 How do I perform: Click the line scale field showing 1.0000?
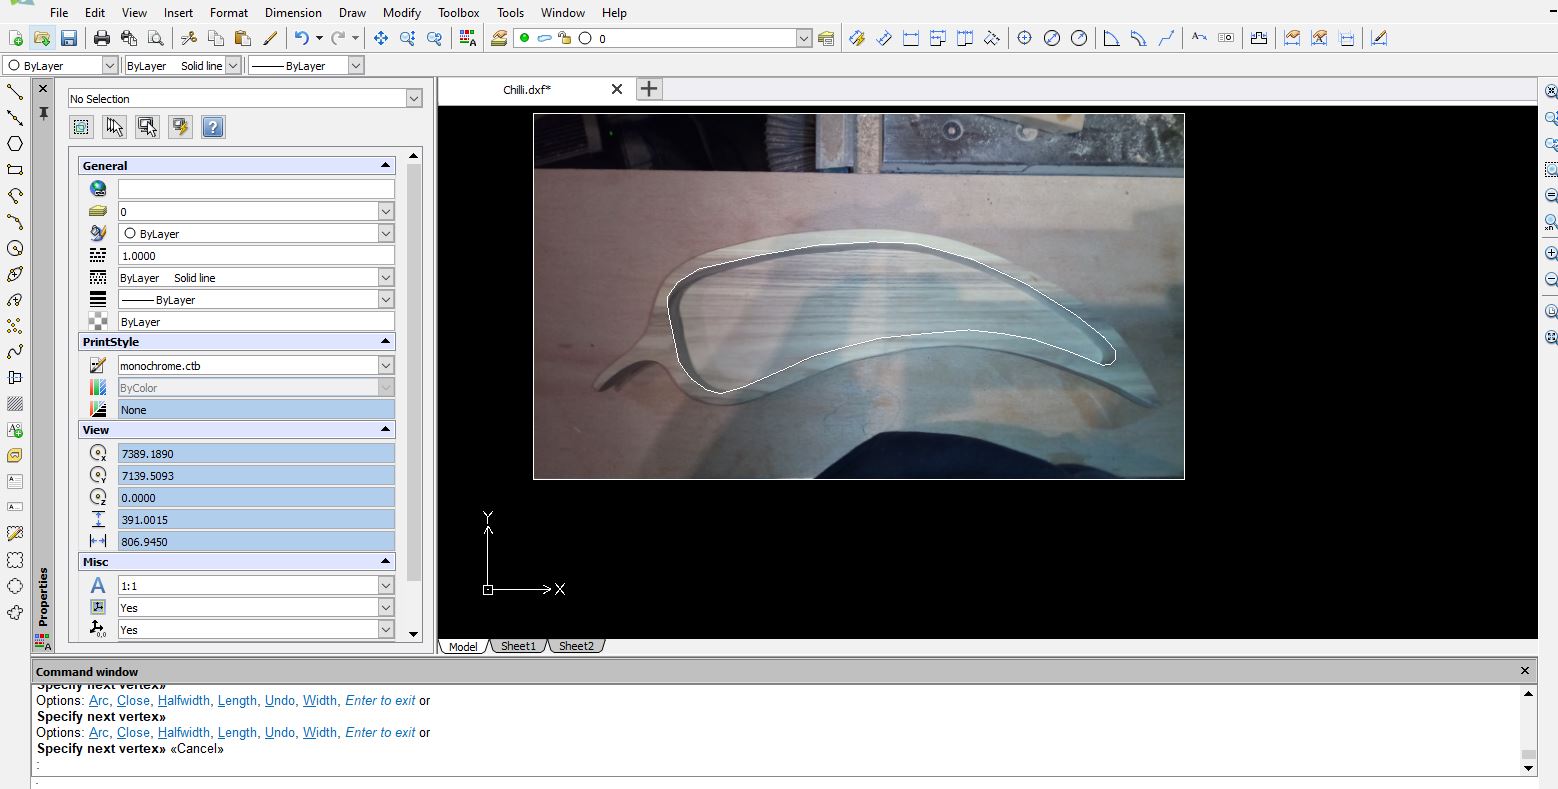point(256,255)
